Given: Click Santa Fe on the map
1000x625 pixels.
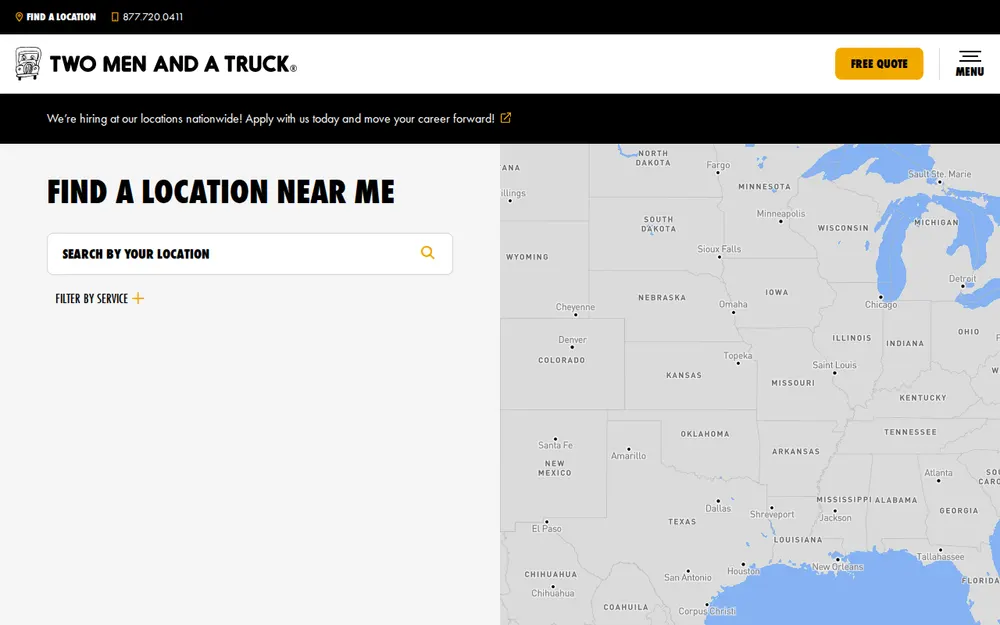Looking at the screenshot, I should 555,445.
